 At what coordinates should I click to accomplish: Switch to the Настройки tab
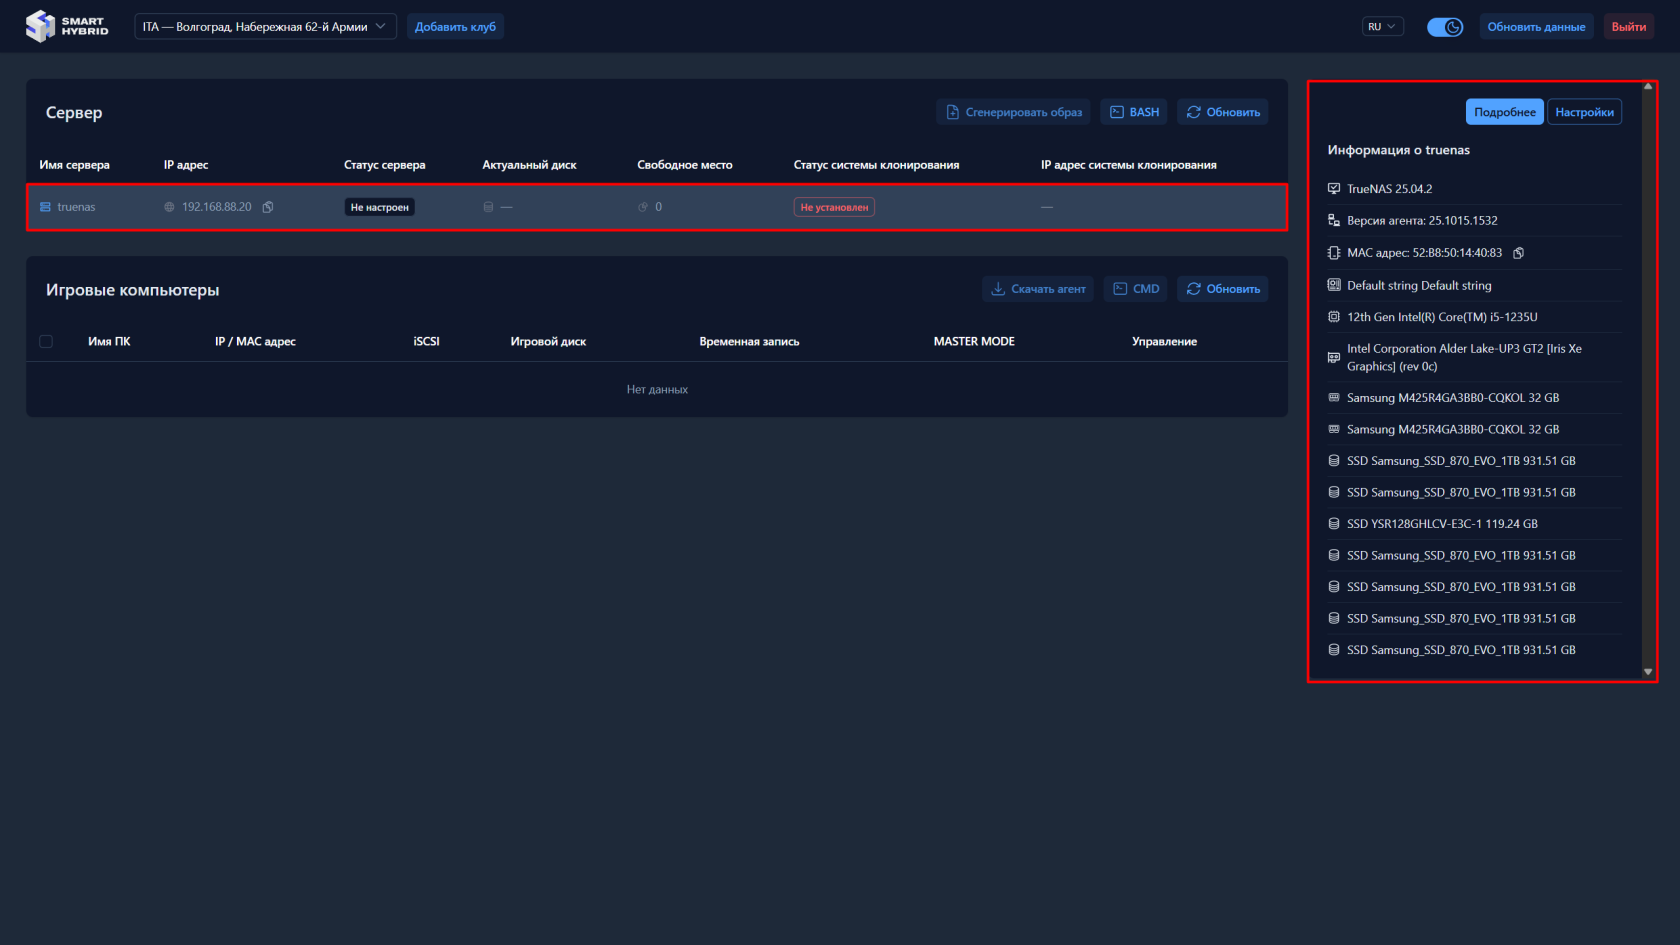coord(1584,112)
